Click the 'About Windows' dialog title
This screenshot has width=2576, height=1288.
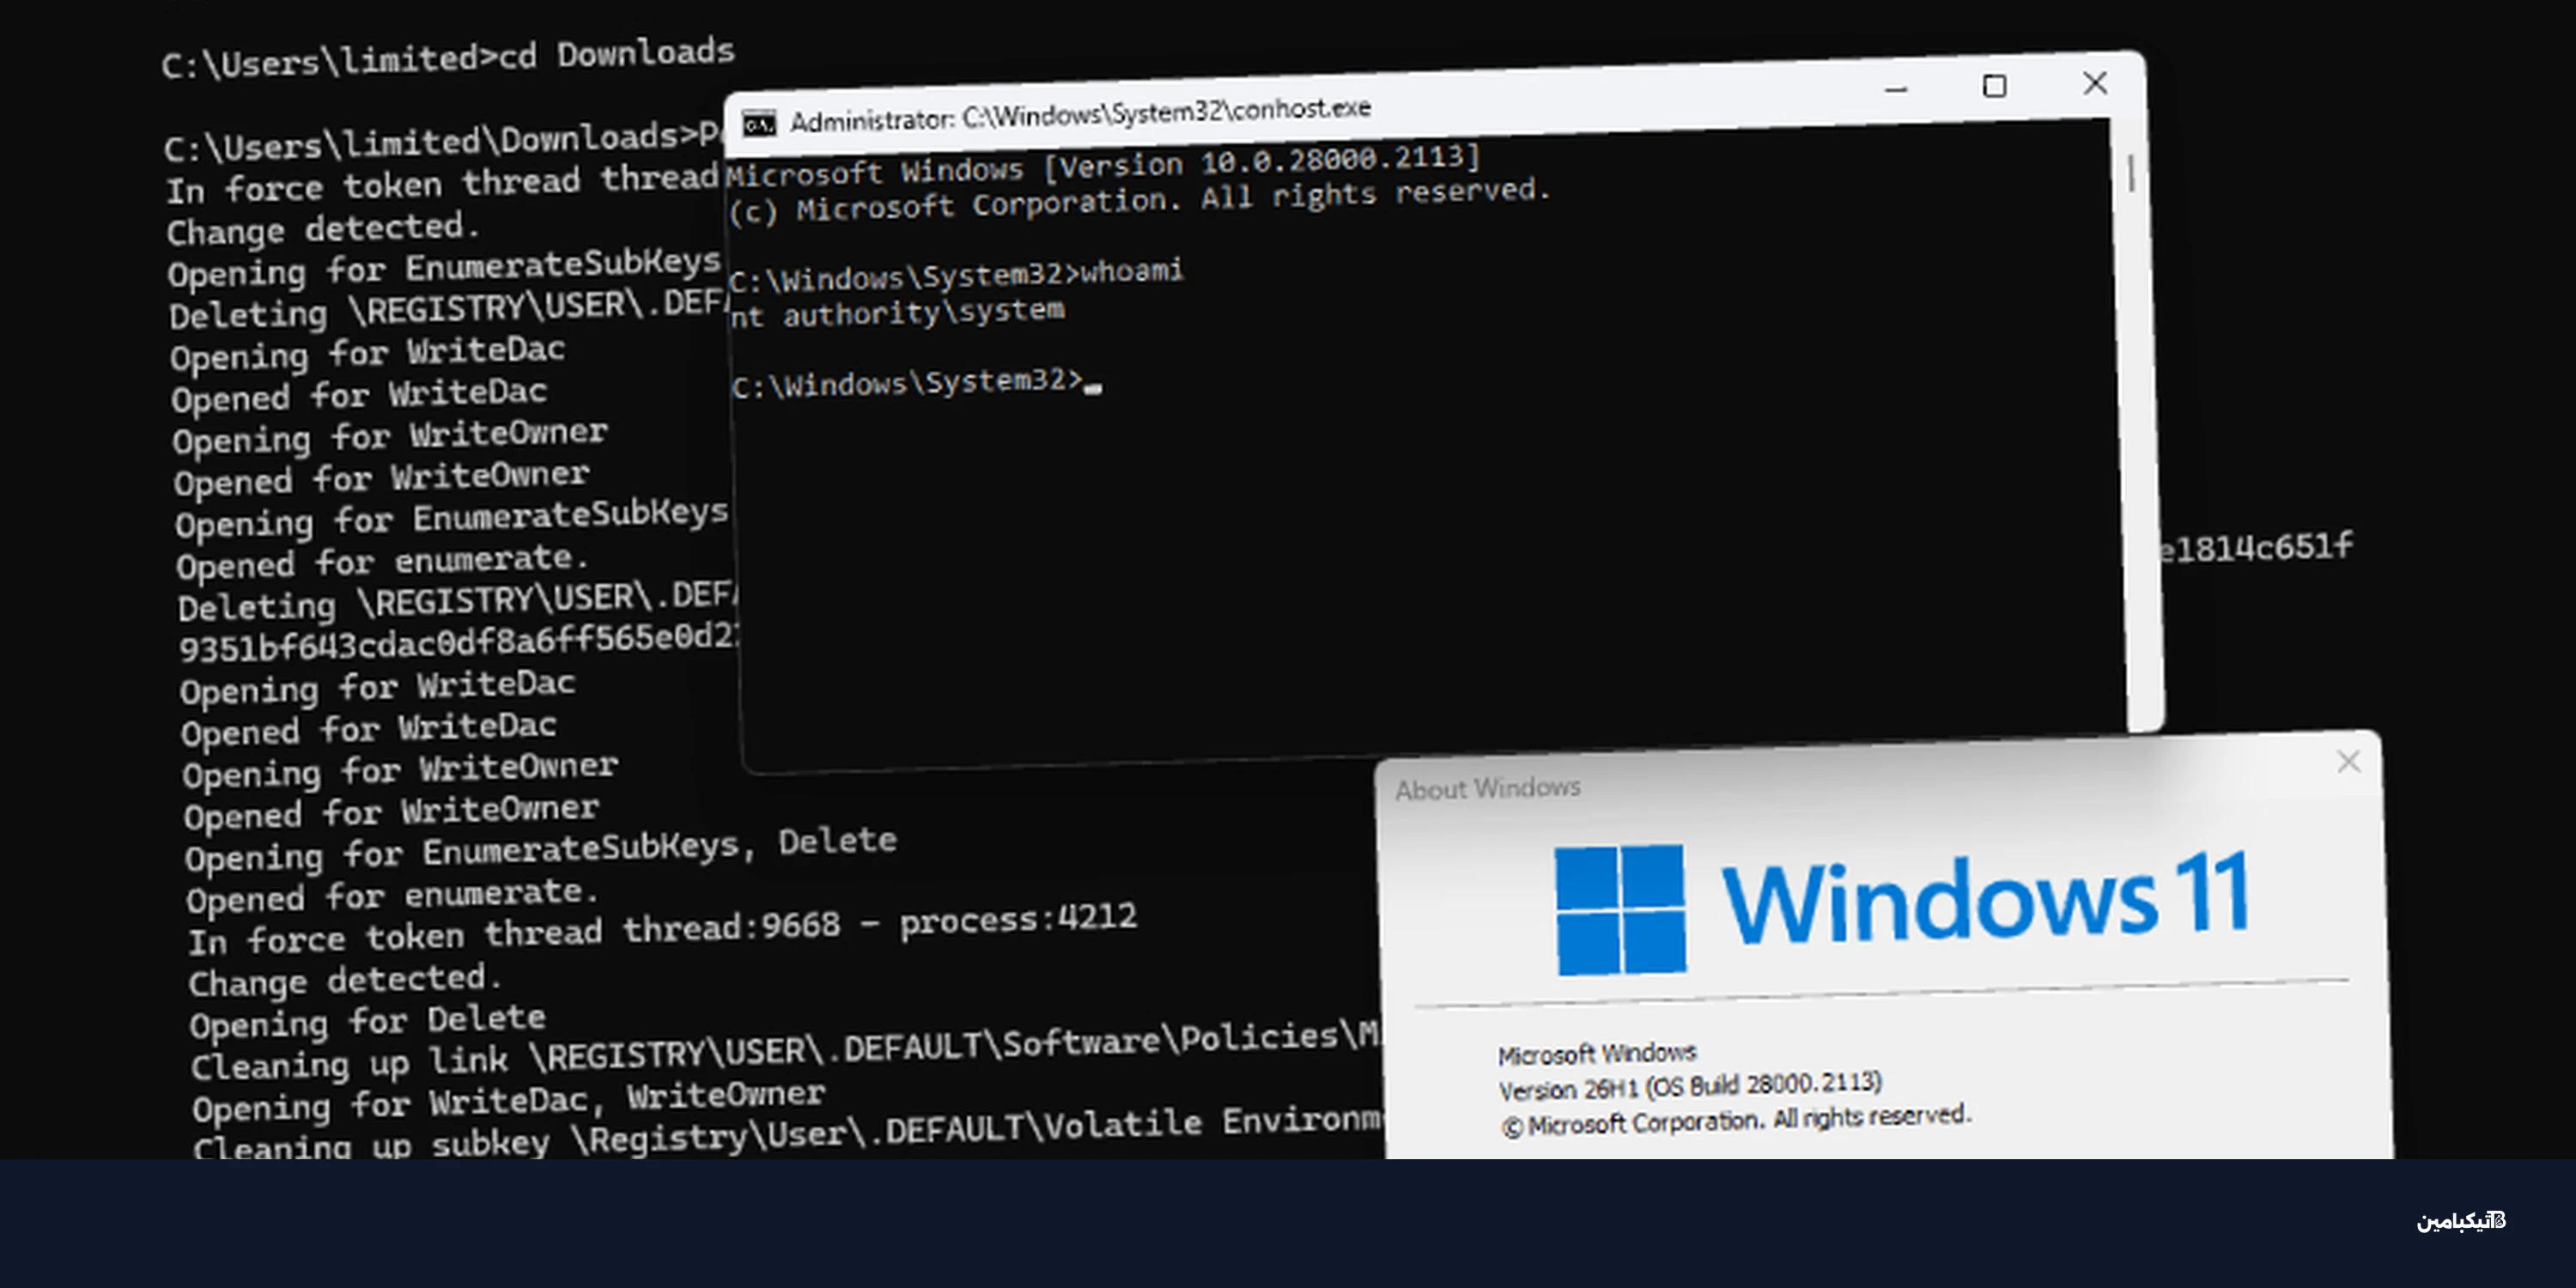[x=1488, y=789]
